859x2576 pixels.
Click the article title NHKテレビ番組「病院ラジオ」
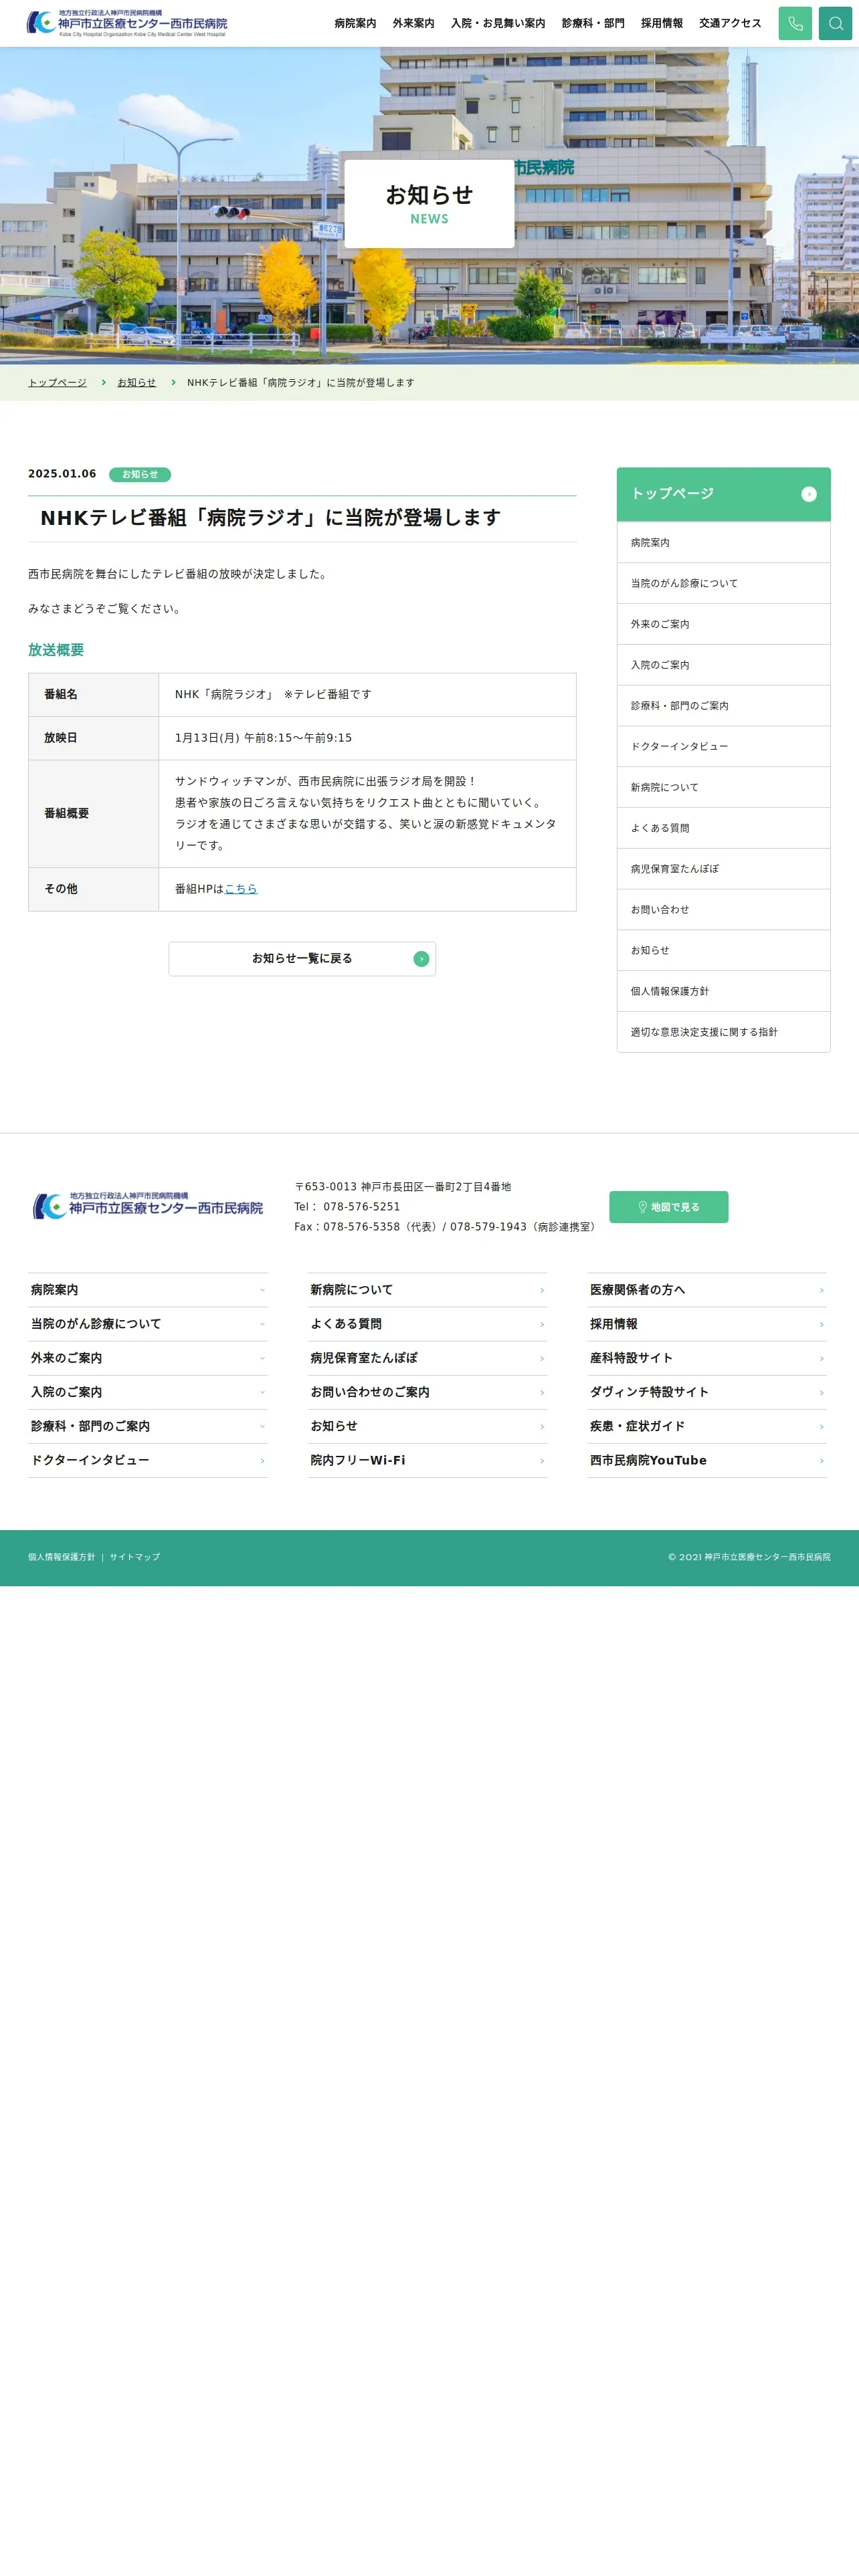[x=270, y=518]
